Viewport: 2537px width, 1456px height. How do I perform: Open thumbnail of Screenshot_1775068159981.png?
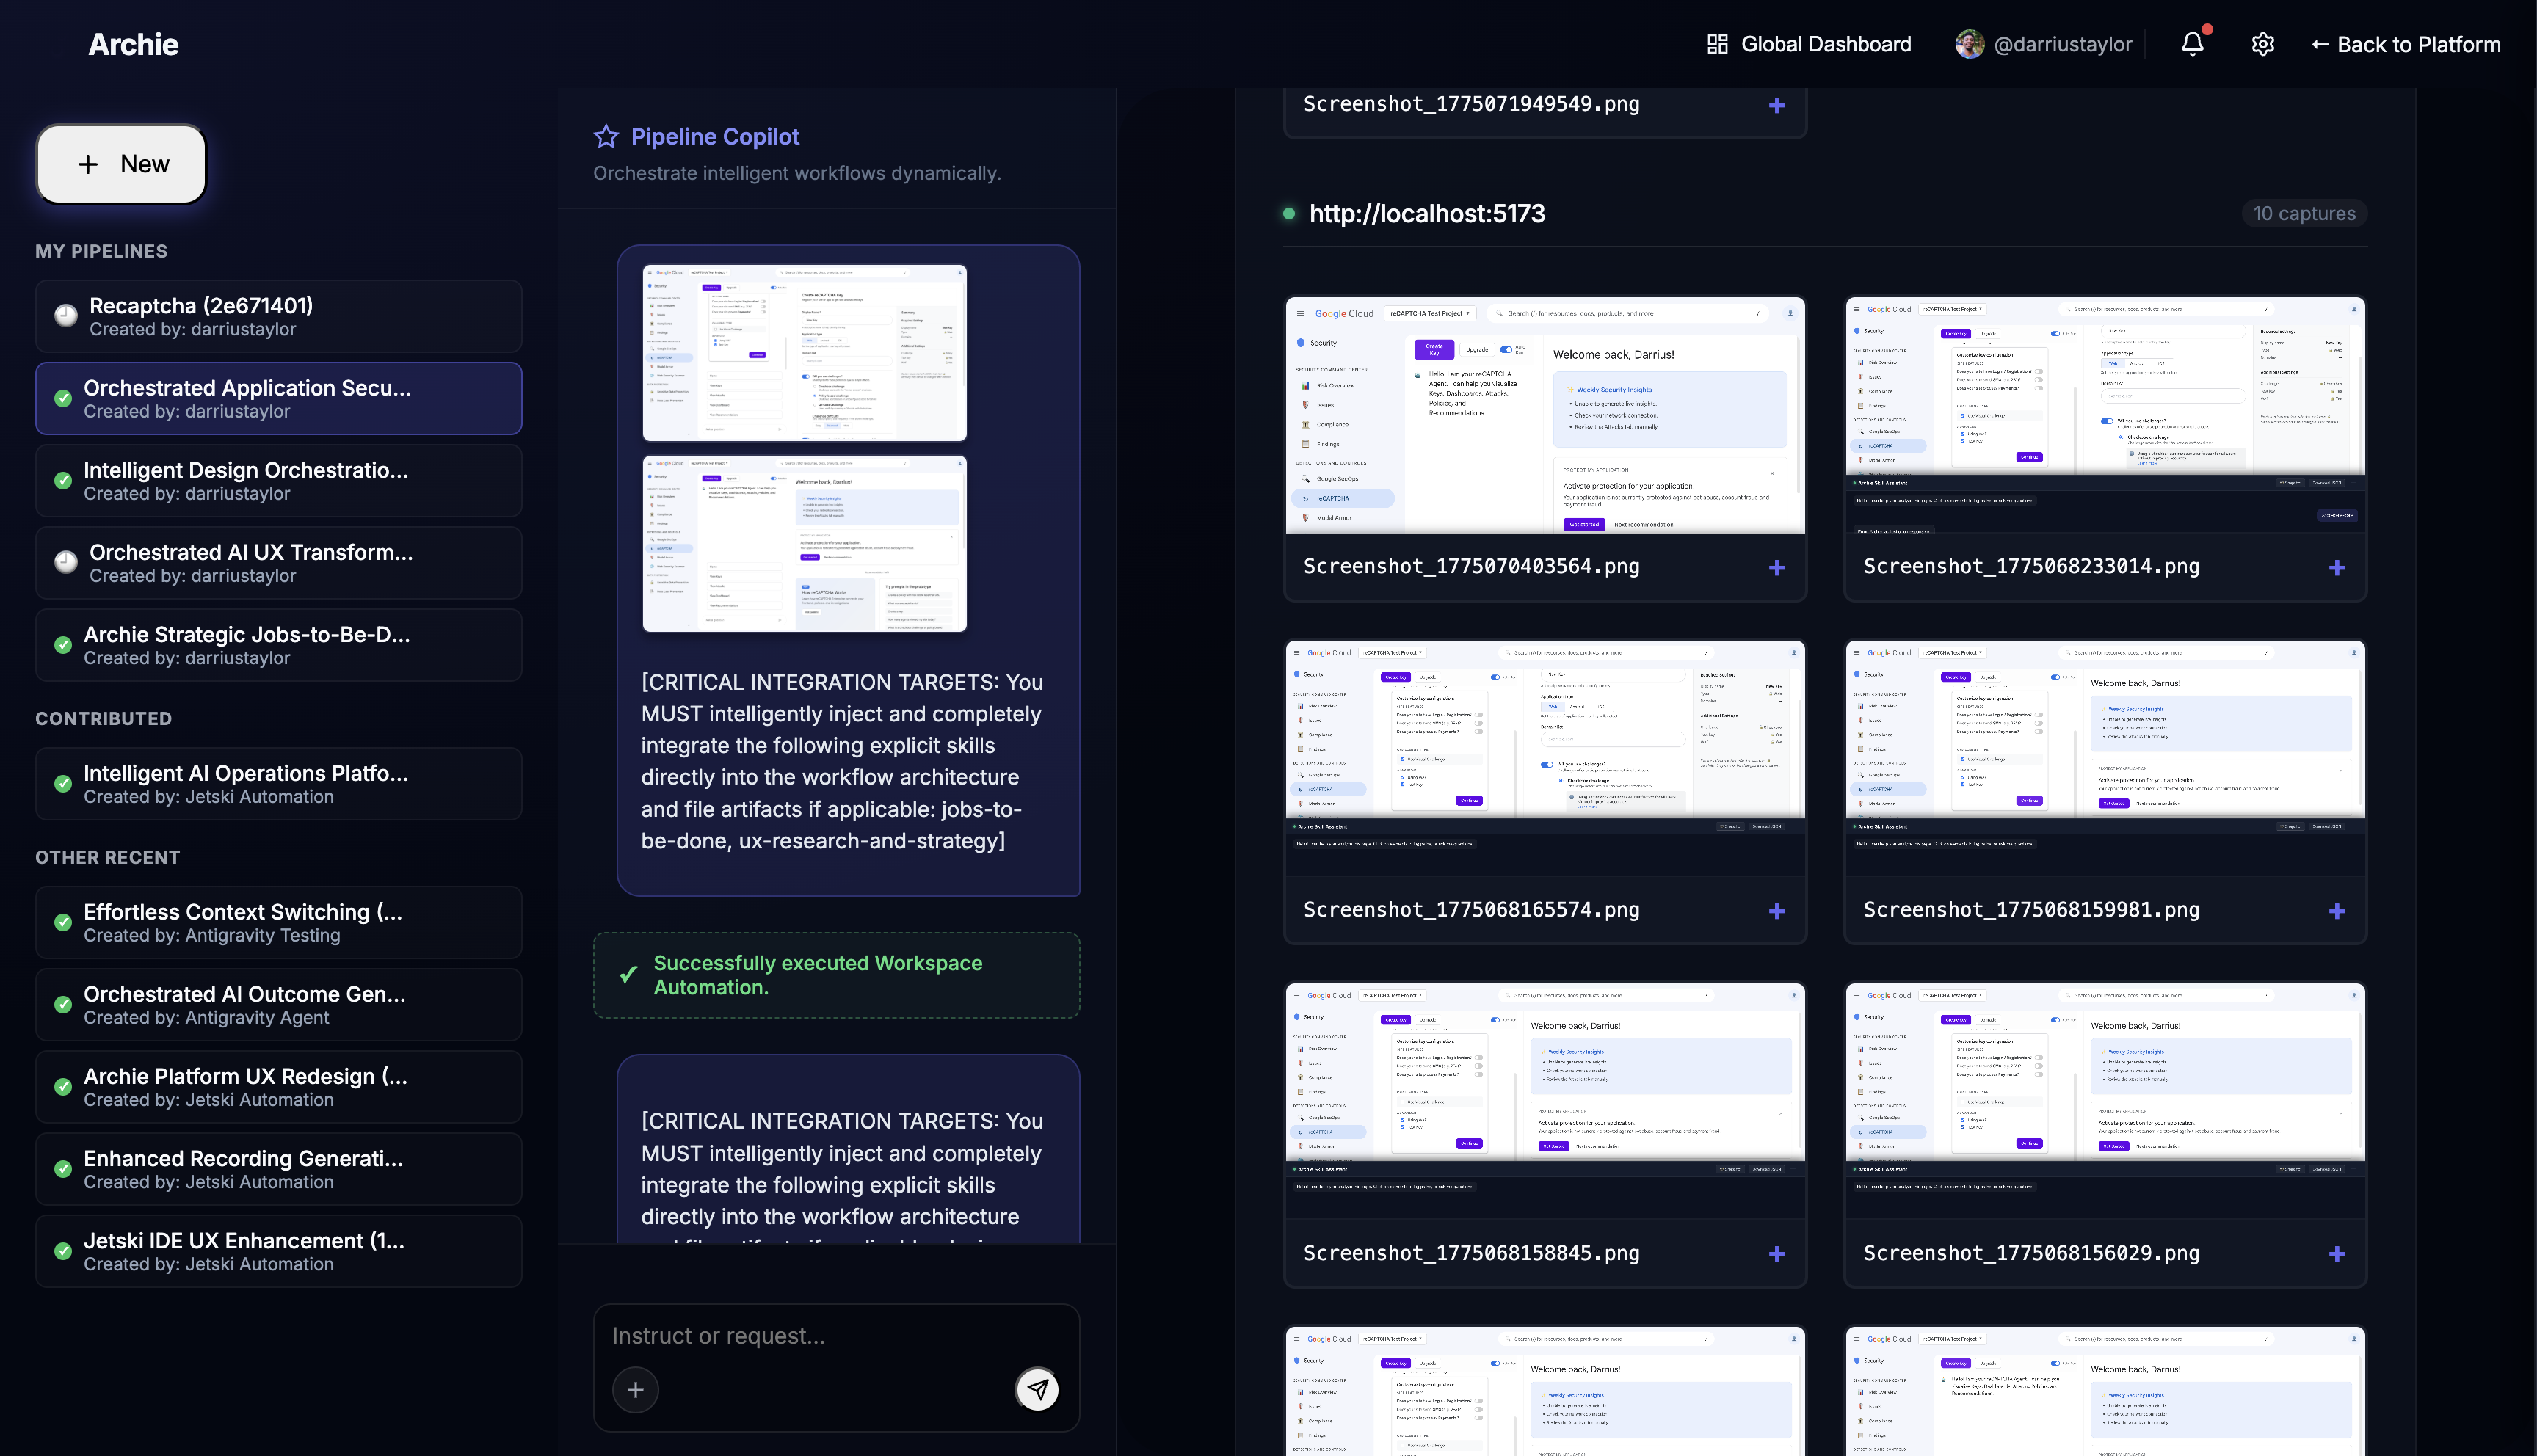[2105, 759]
